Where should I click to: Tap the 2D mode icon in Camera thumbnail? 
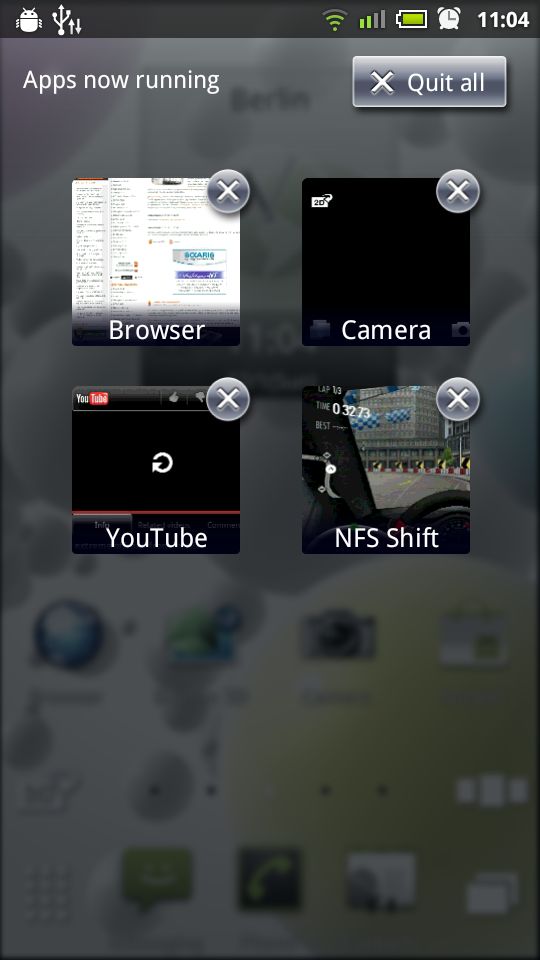coord(322,200)
